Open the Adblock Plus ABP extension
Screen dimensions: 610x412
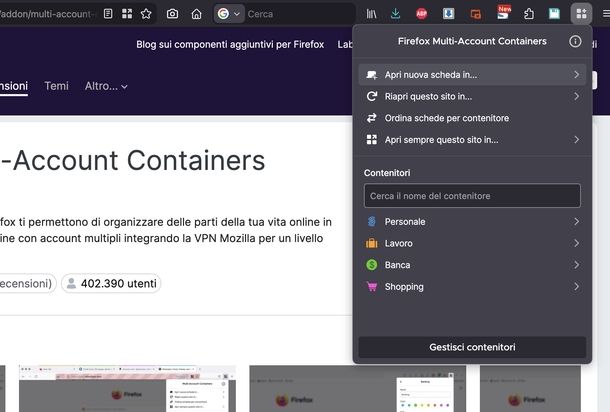click(x=421, y=14)
